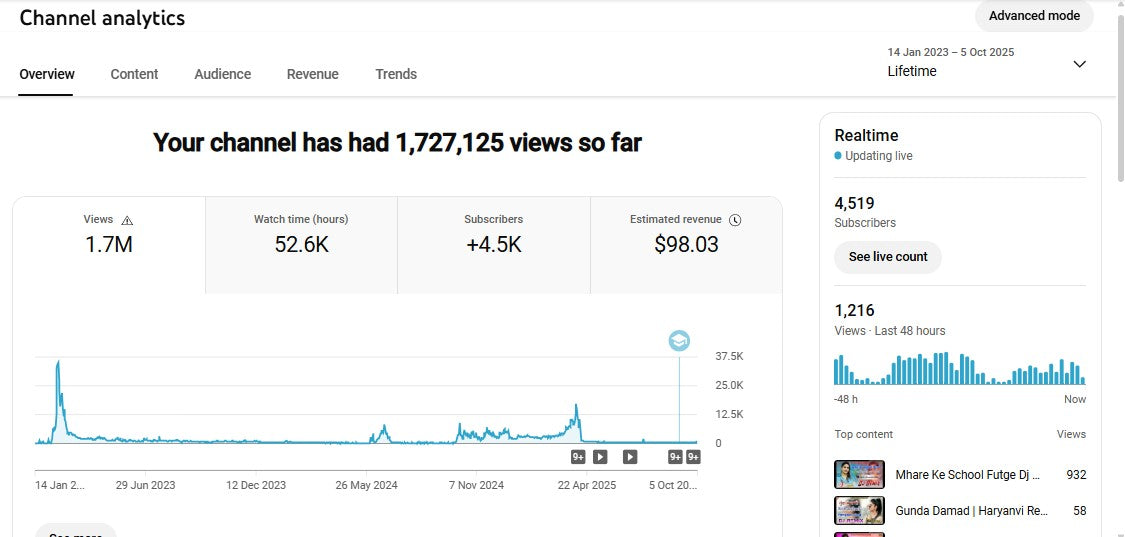Open the Lifetime date range selector
The height and width of the screenshot is (537, 1125).
click(x=912, y=71)
